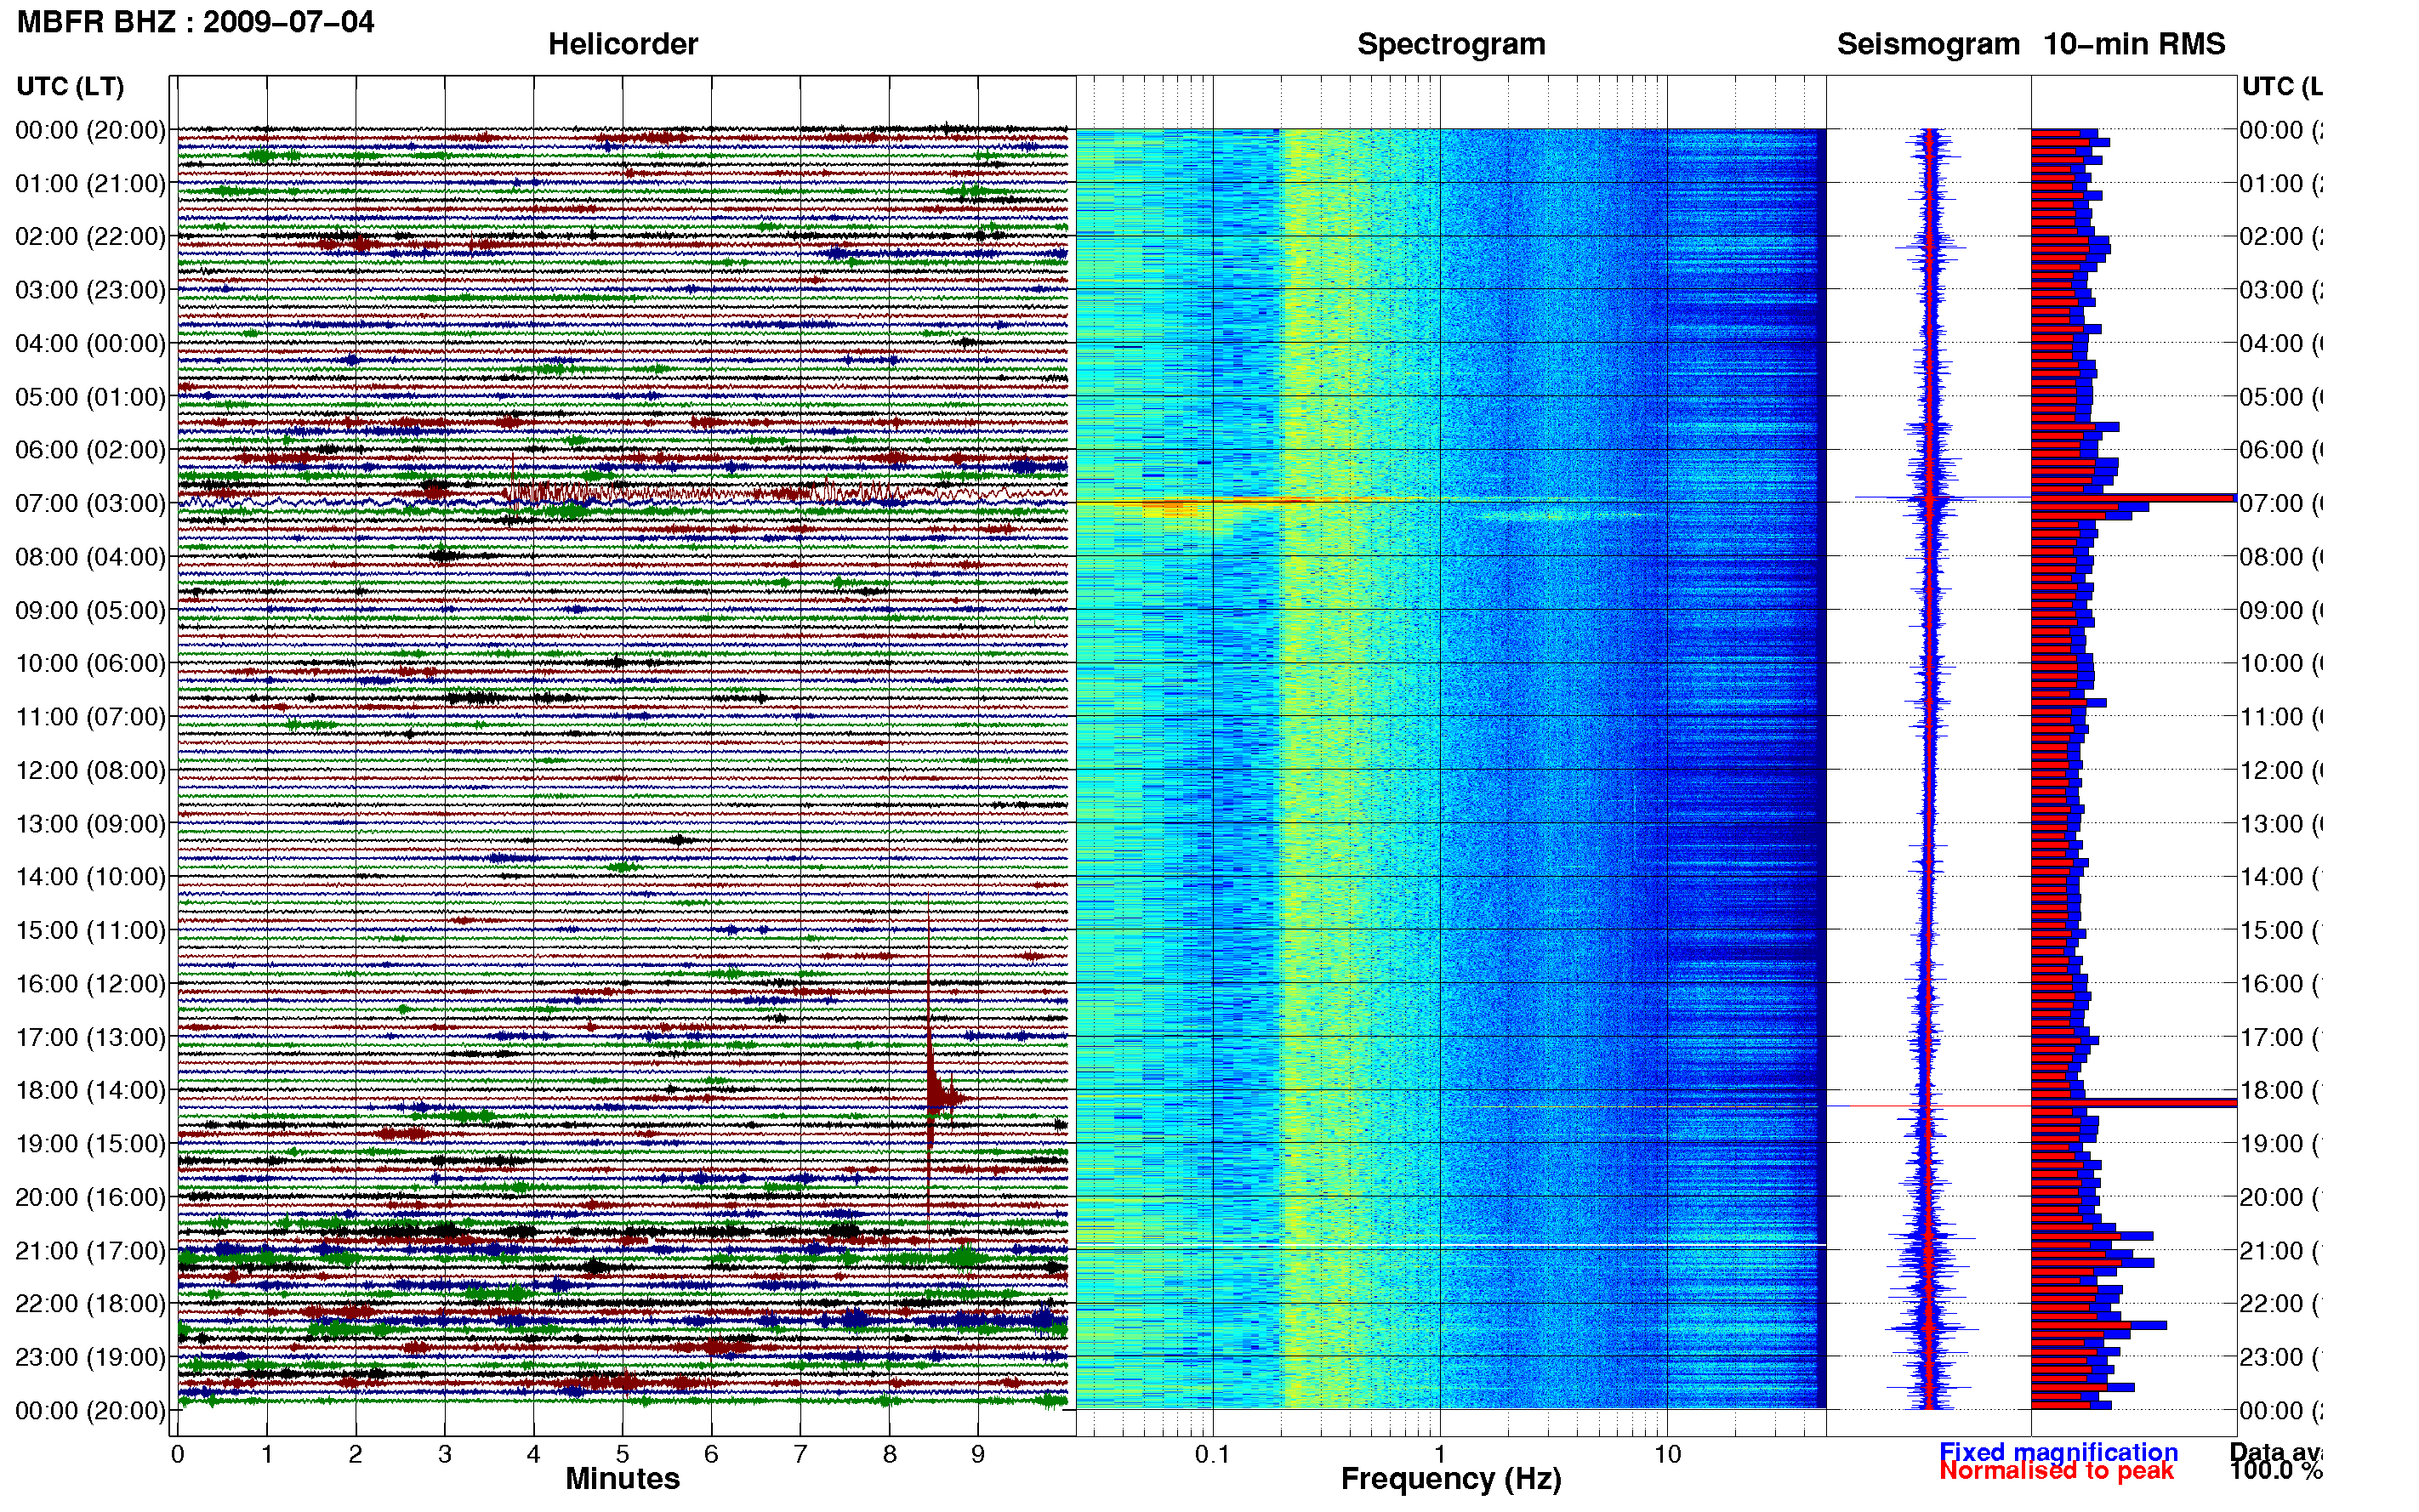Click the left-axis time label '11:00 (07:00)'

[90, 717]
